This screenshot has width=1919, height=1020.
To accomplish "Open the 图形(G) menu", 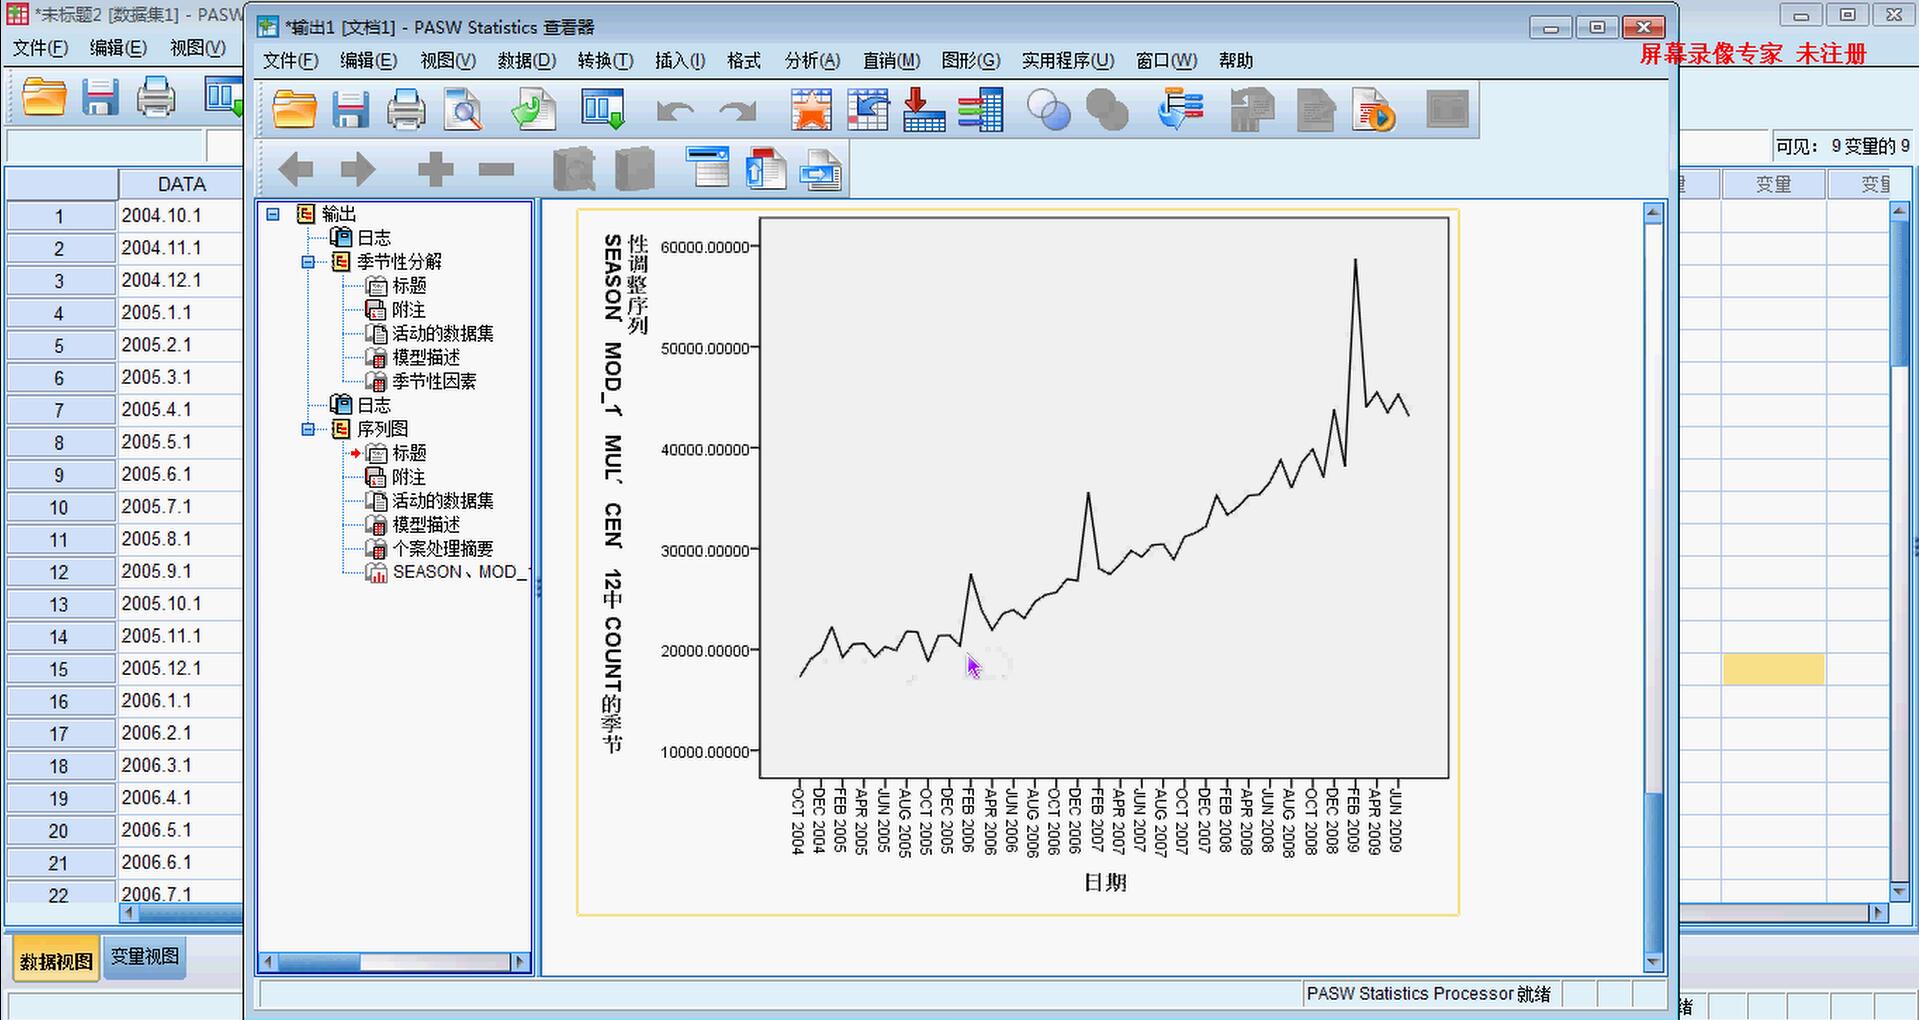I will pos(970,61).
